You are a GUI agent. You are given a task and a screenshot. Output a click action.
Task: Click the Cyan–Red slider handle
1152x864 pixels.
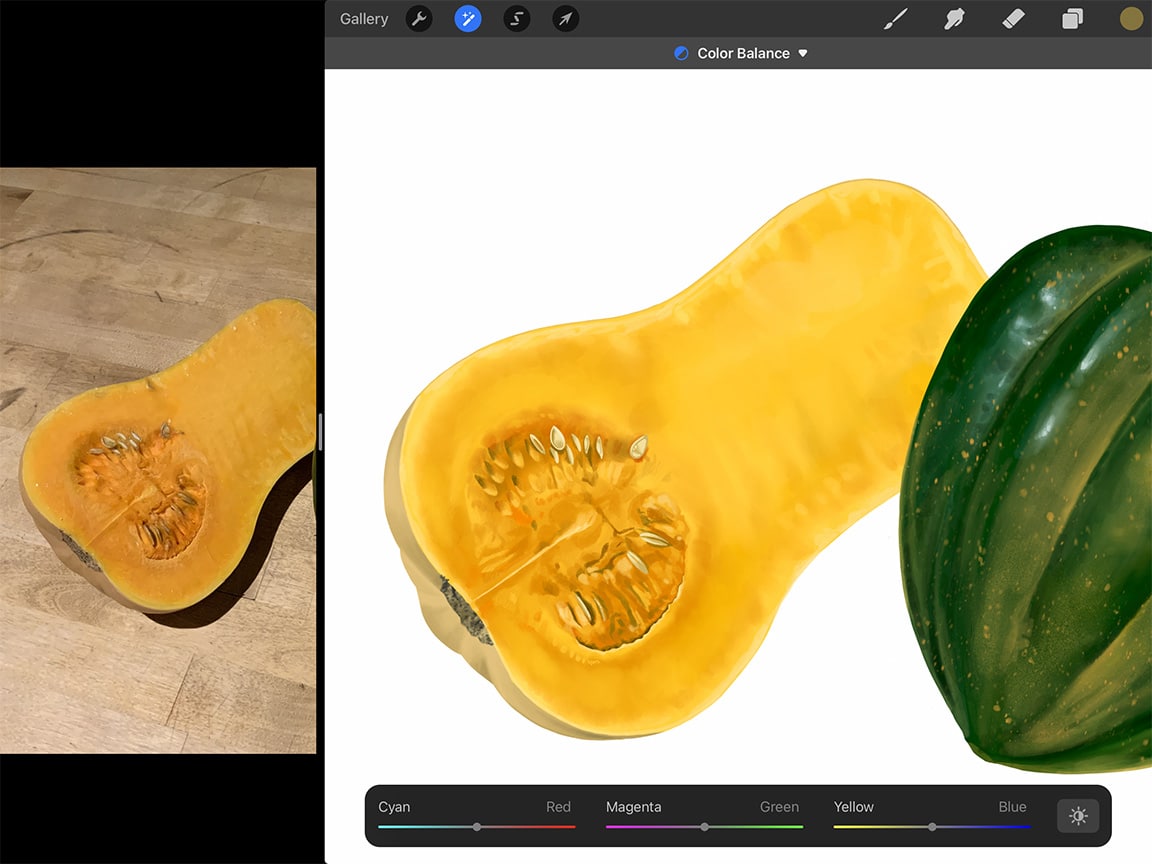477,827
